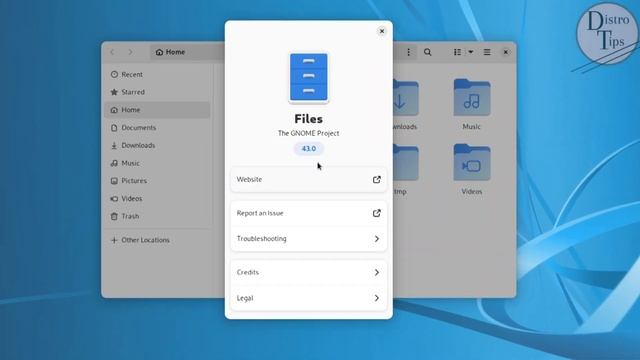Click the Website external link icon
This screenshot has height=360, width=640.
(x=376, y=180)
